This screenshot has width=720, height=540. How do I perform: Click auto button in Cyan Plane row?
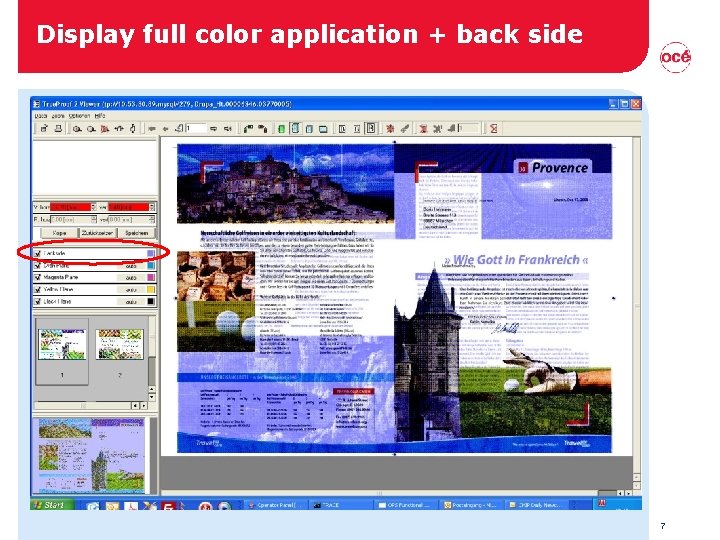(x=131, y=265)
